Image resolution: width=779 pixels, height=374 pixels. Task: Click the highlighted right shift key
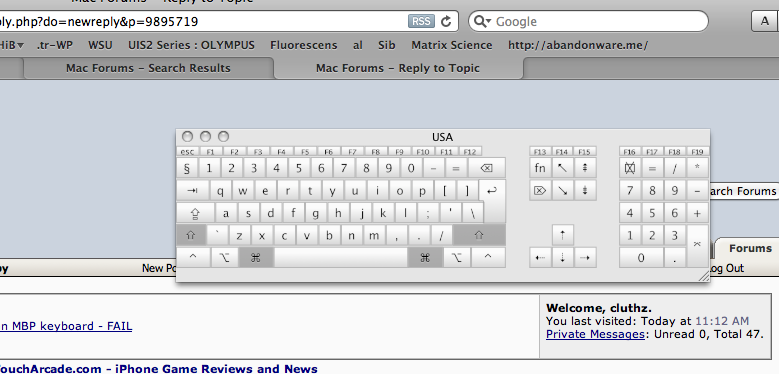tap(479, 235)
